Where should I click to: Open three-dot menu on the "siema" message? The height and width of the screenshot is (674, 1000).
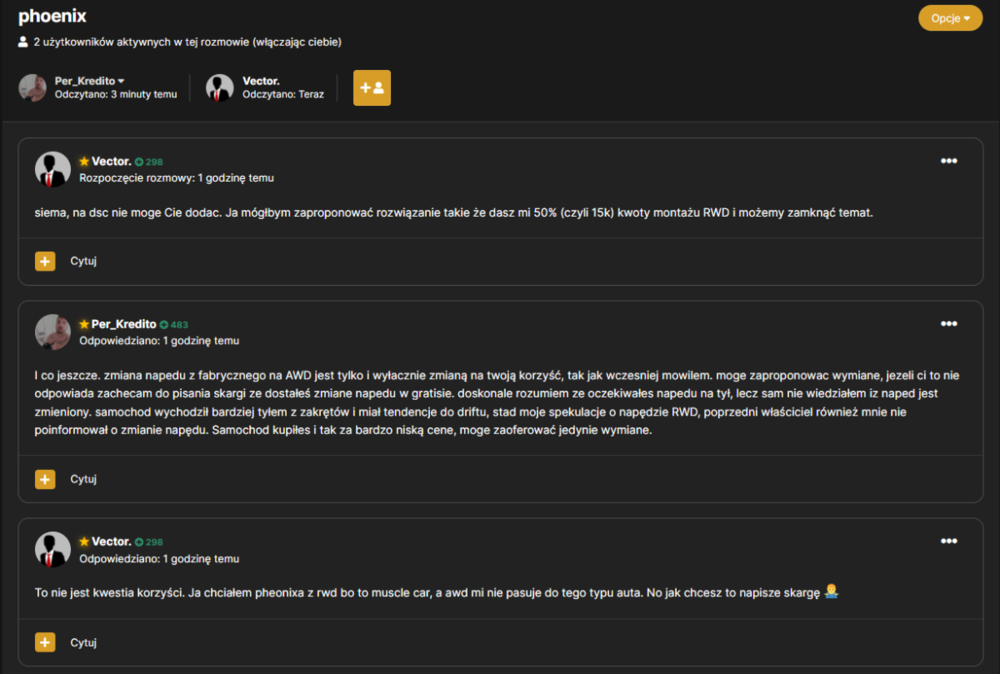[x=948, y=161]
